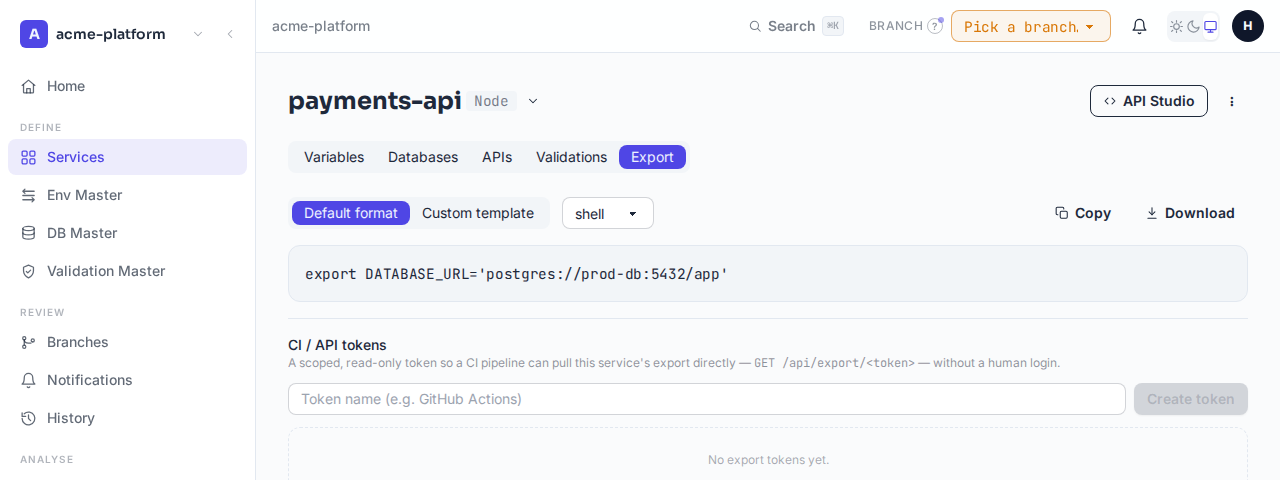The image size is (1280, 480).
Task: Open DB Master in the sidebar
Action: (x=127, y=233)
